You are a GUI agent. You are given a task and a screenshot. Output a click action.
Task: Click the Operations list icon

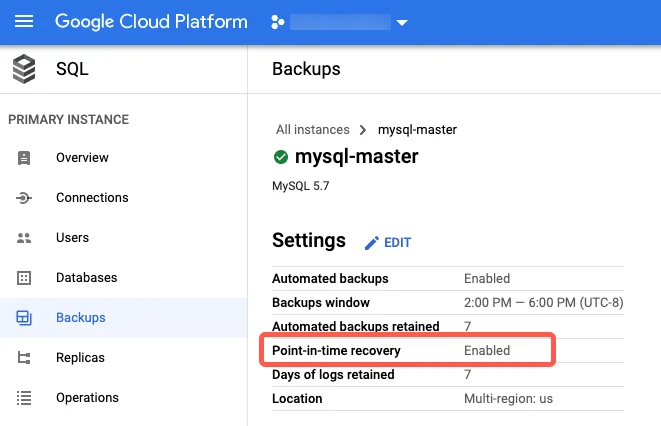click(x=24, y=398)
